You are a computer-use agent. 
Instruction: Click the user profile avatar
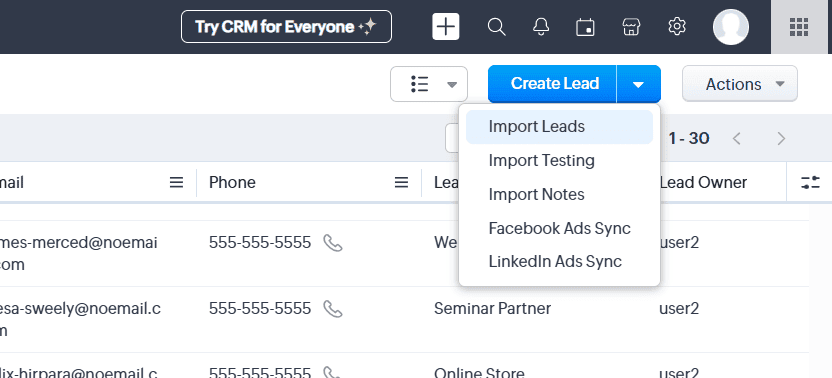point(731,27)
